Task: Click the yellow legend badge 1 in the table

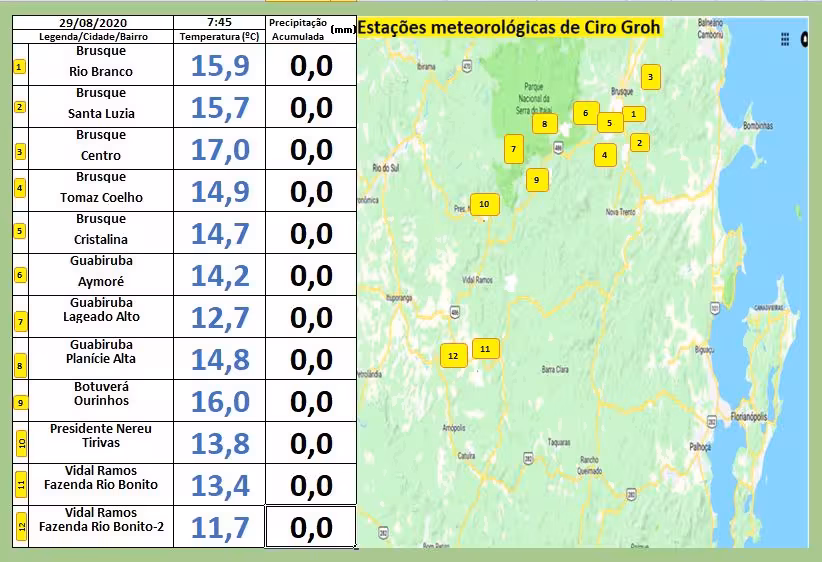Action: [x=20, y=68]
